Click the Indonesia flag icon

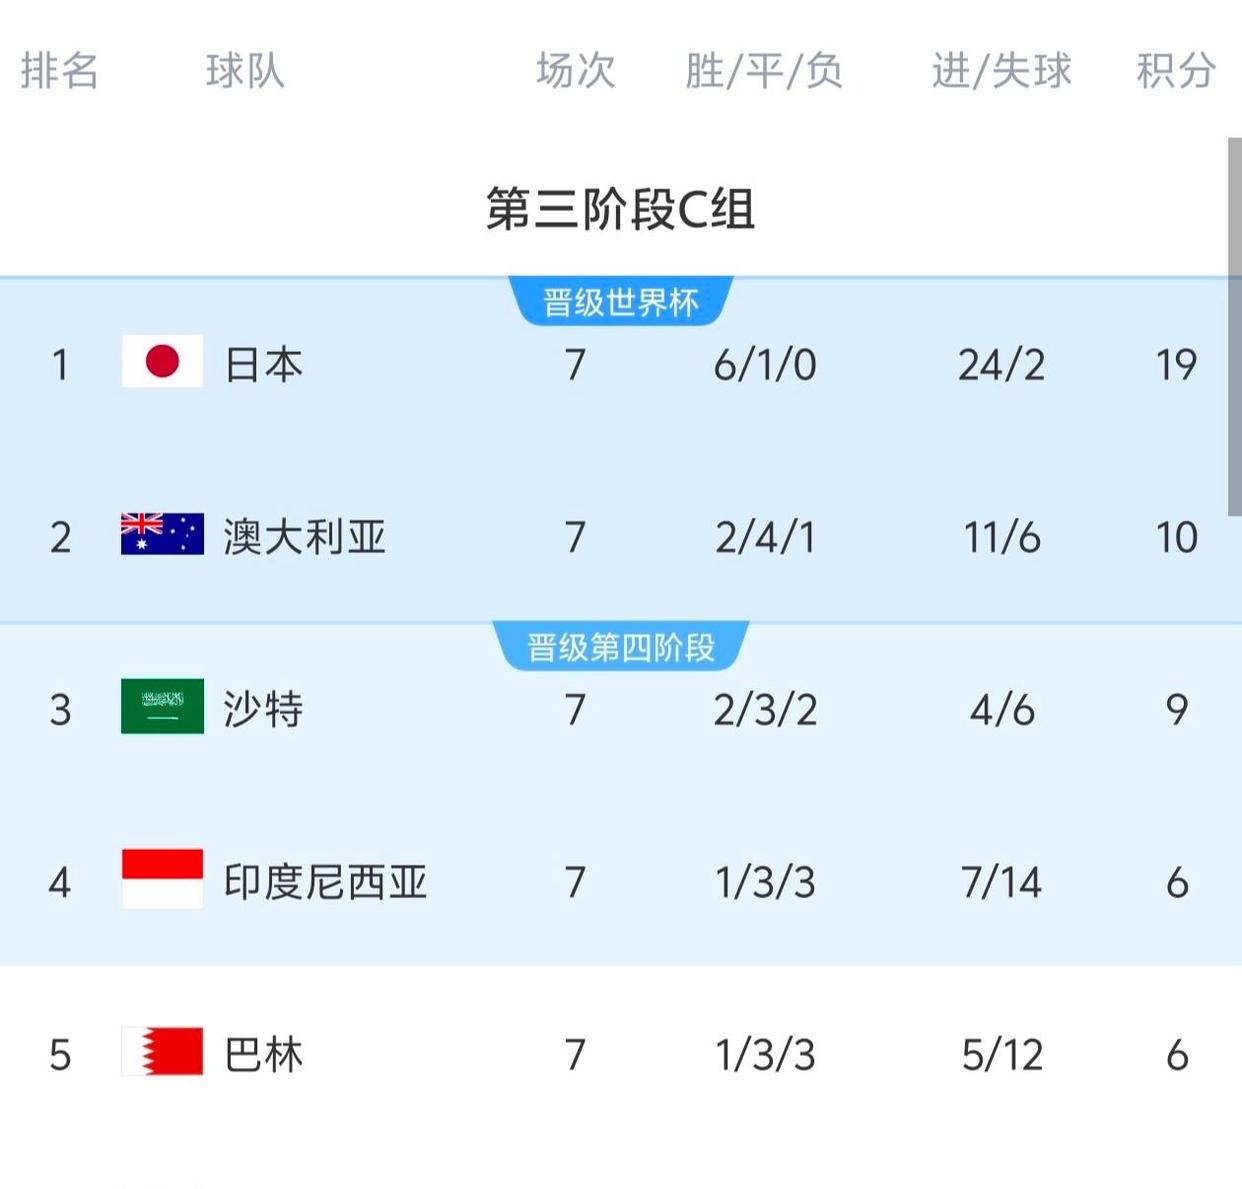pos(162,879)
